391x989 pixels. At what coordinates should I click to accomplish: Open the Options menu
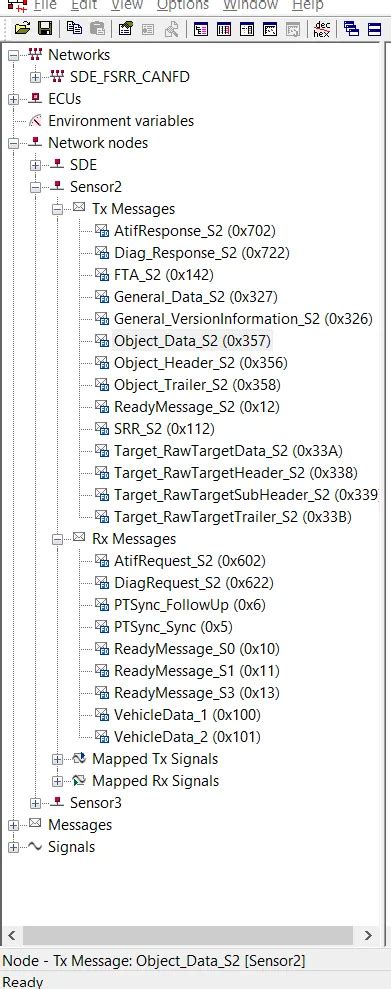point(183,5)
